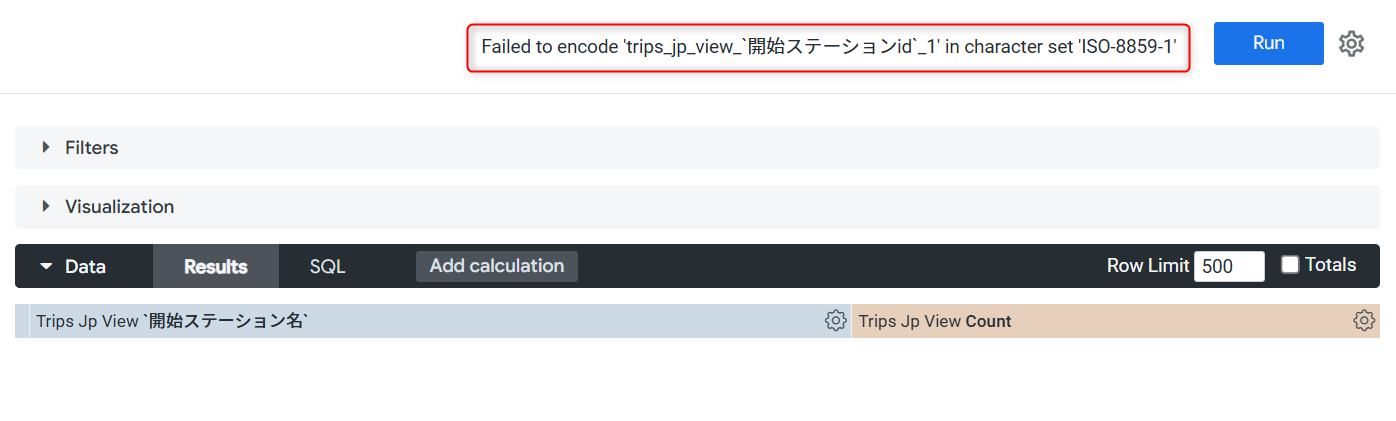Open gear menu for 開始ステーション名 column
This screenshot has height=421, width=1396.
click(x=835, y=321)
